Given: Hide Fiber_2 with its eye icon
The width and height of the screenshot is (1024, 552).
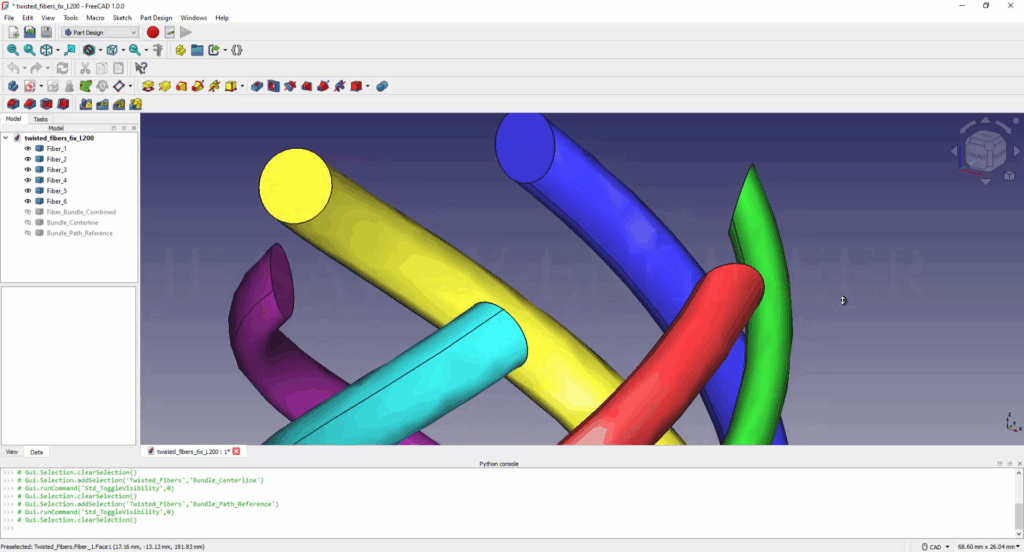Looking at the screenshot, I should (27, 159).
